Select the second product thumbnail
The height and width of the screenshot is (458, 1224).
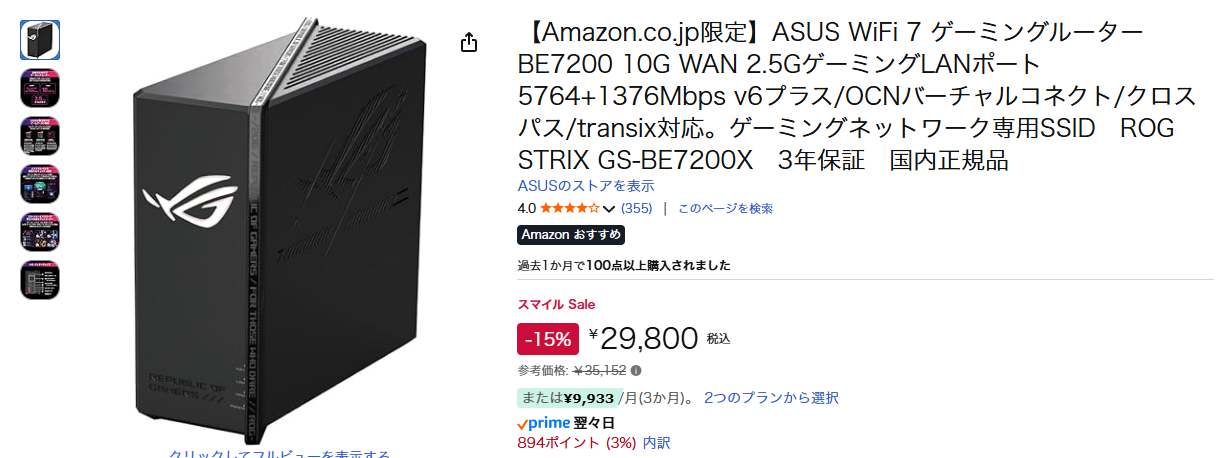[40, 87]
